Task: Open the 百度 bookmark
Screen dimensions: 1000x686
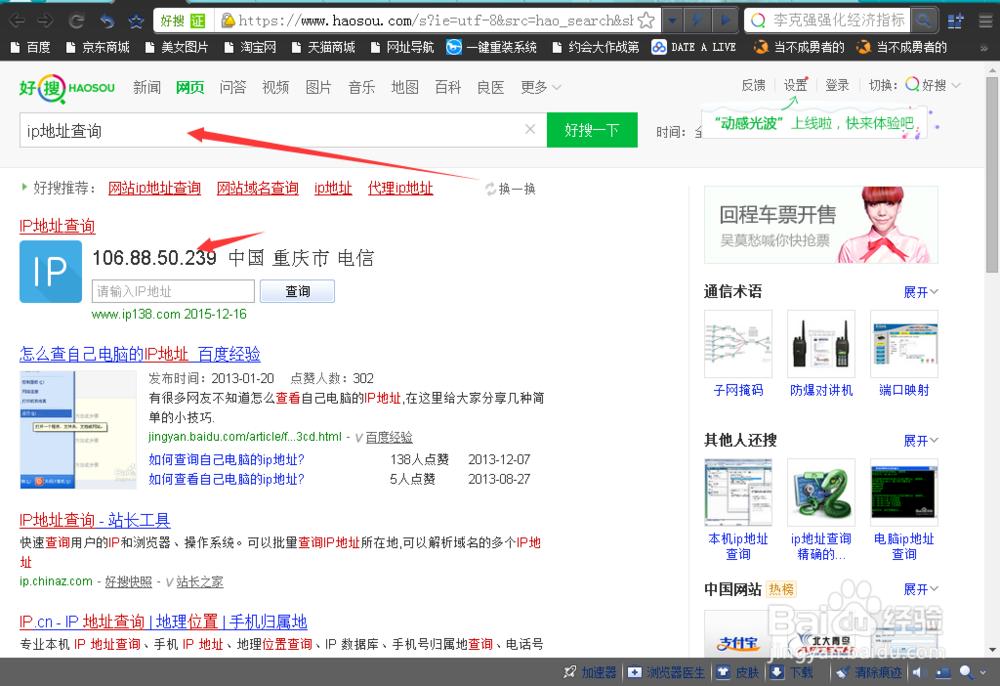Action: [31, 47]
